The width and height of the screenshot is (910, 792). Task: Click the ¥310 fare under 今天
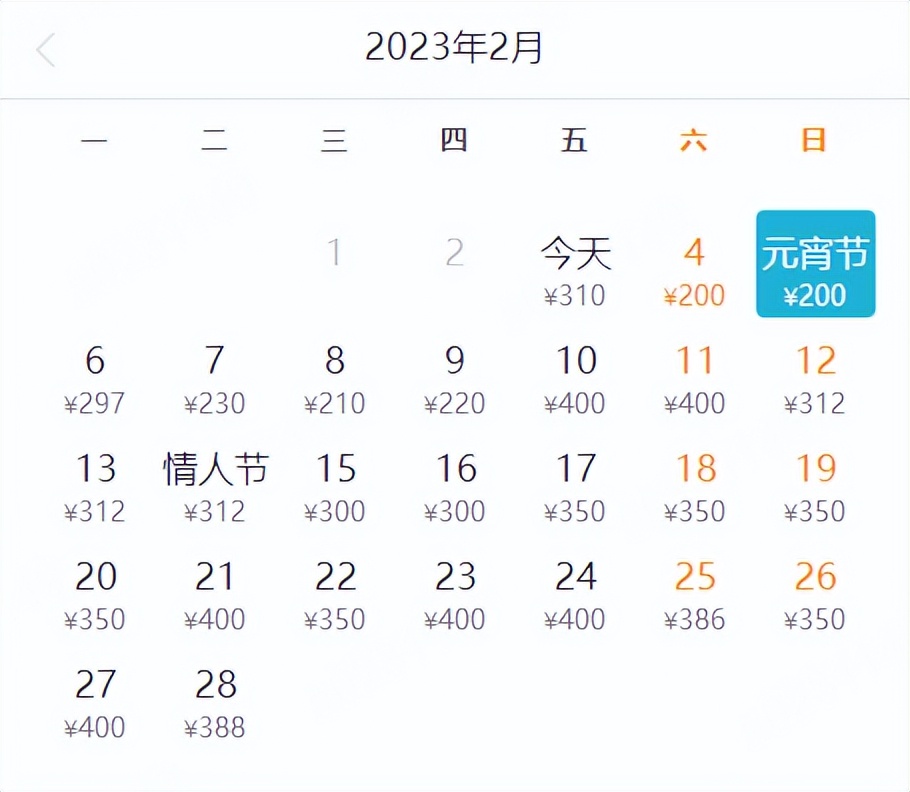[576, 296]
